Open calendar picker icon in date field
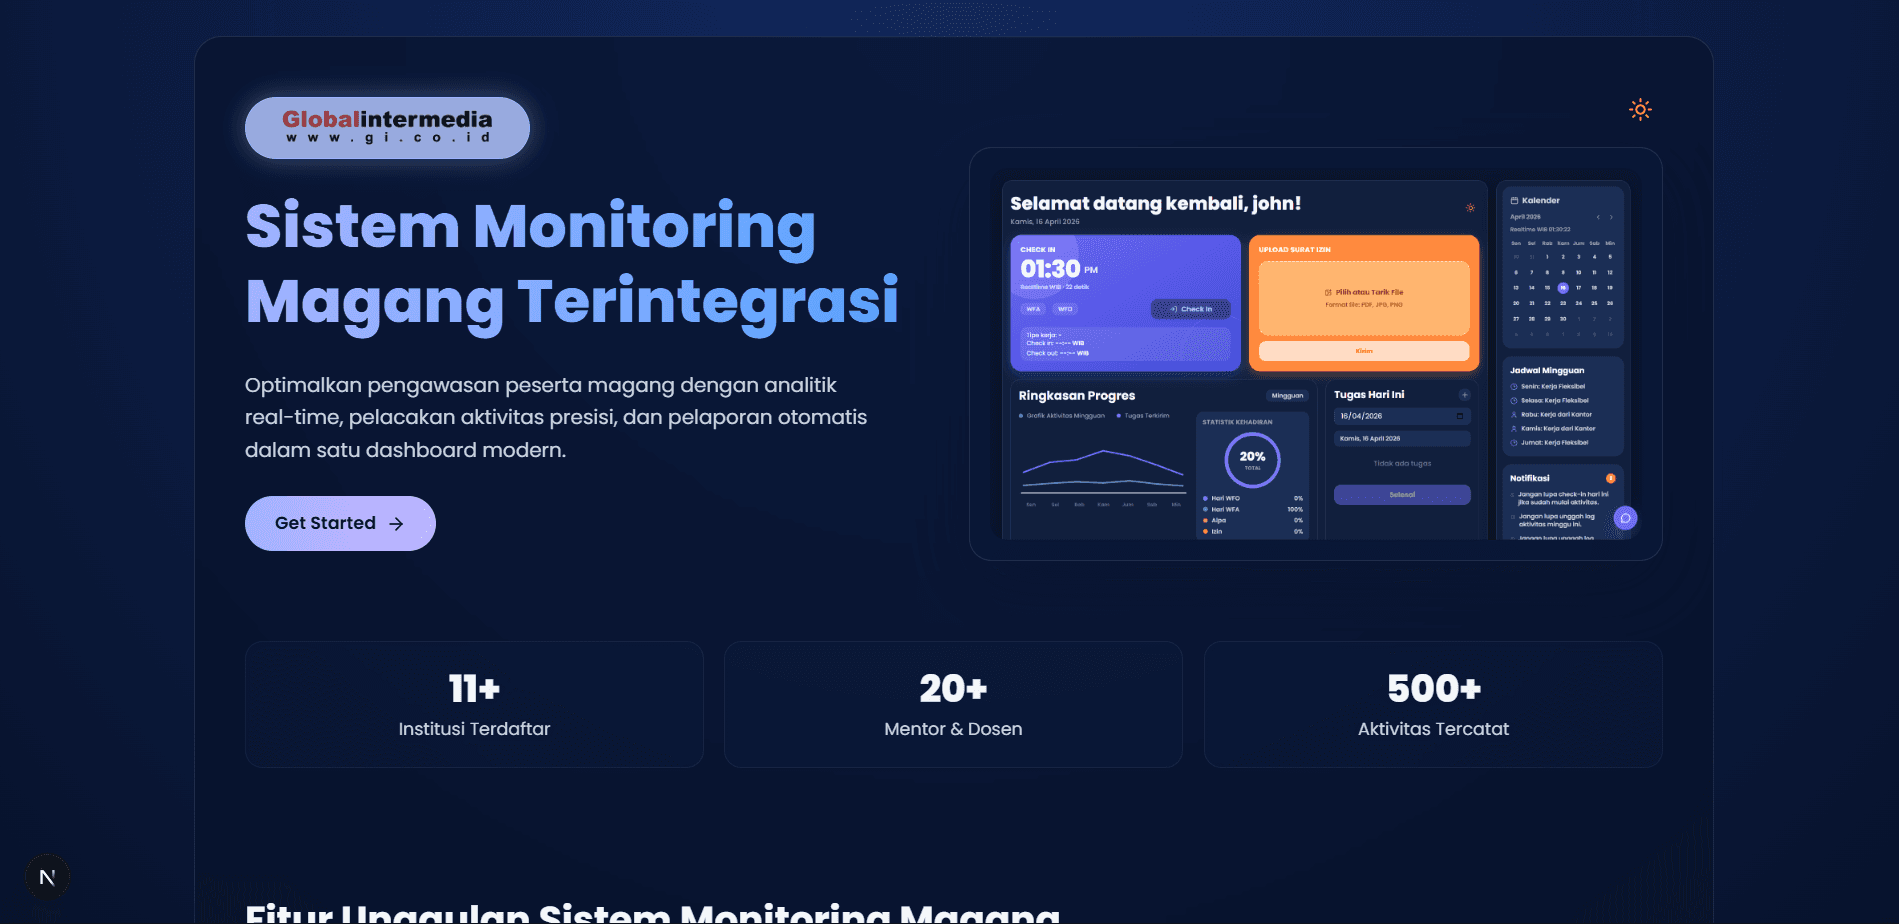The width and height of the screenshot is (1899, 924). (x=1459, y=416)
